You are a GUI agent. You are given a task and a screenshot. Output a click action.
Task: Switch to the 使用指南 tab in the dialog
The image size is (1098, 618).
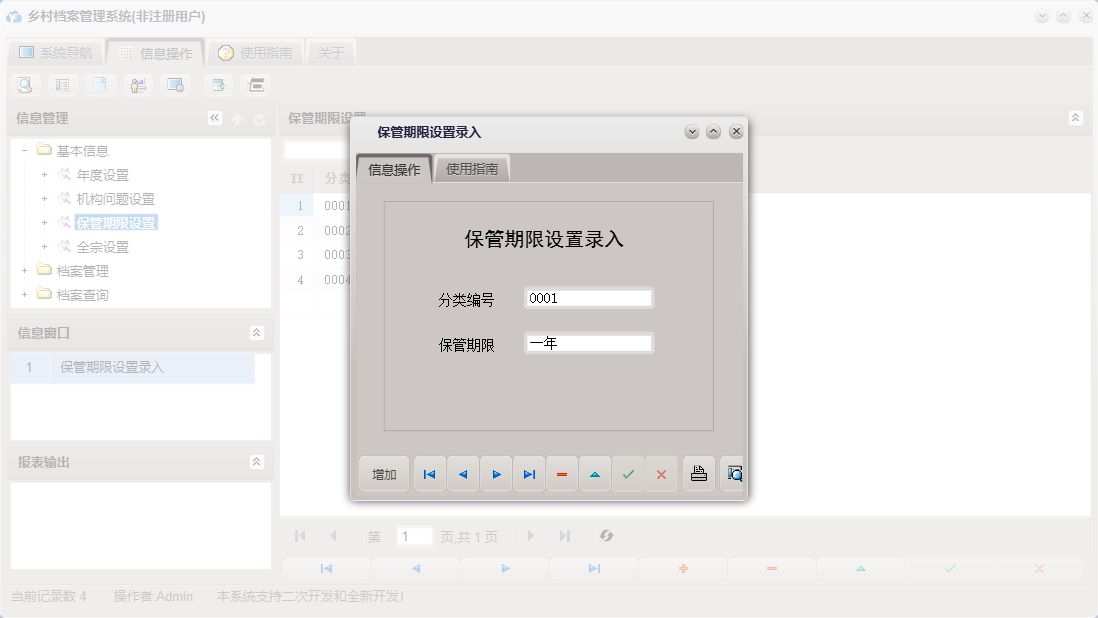click(470, 168)
